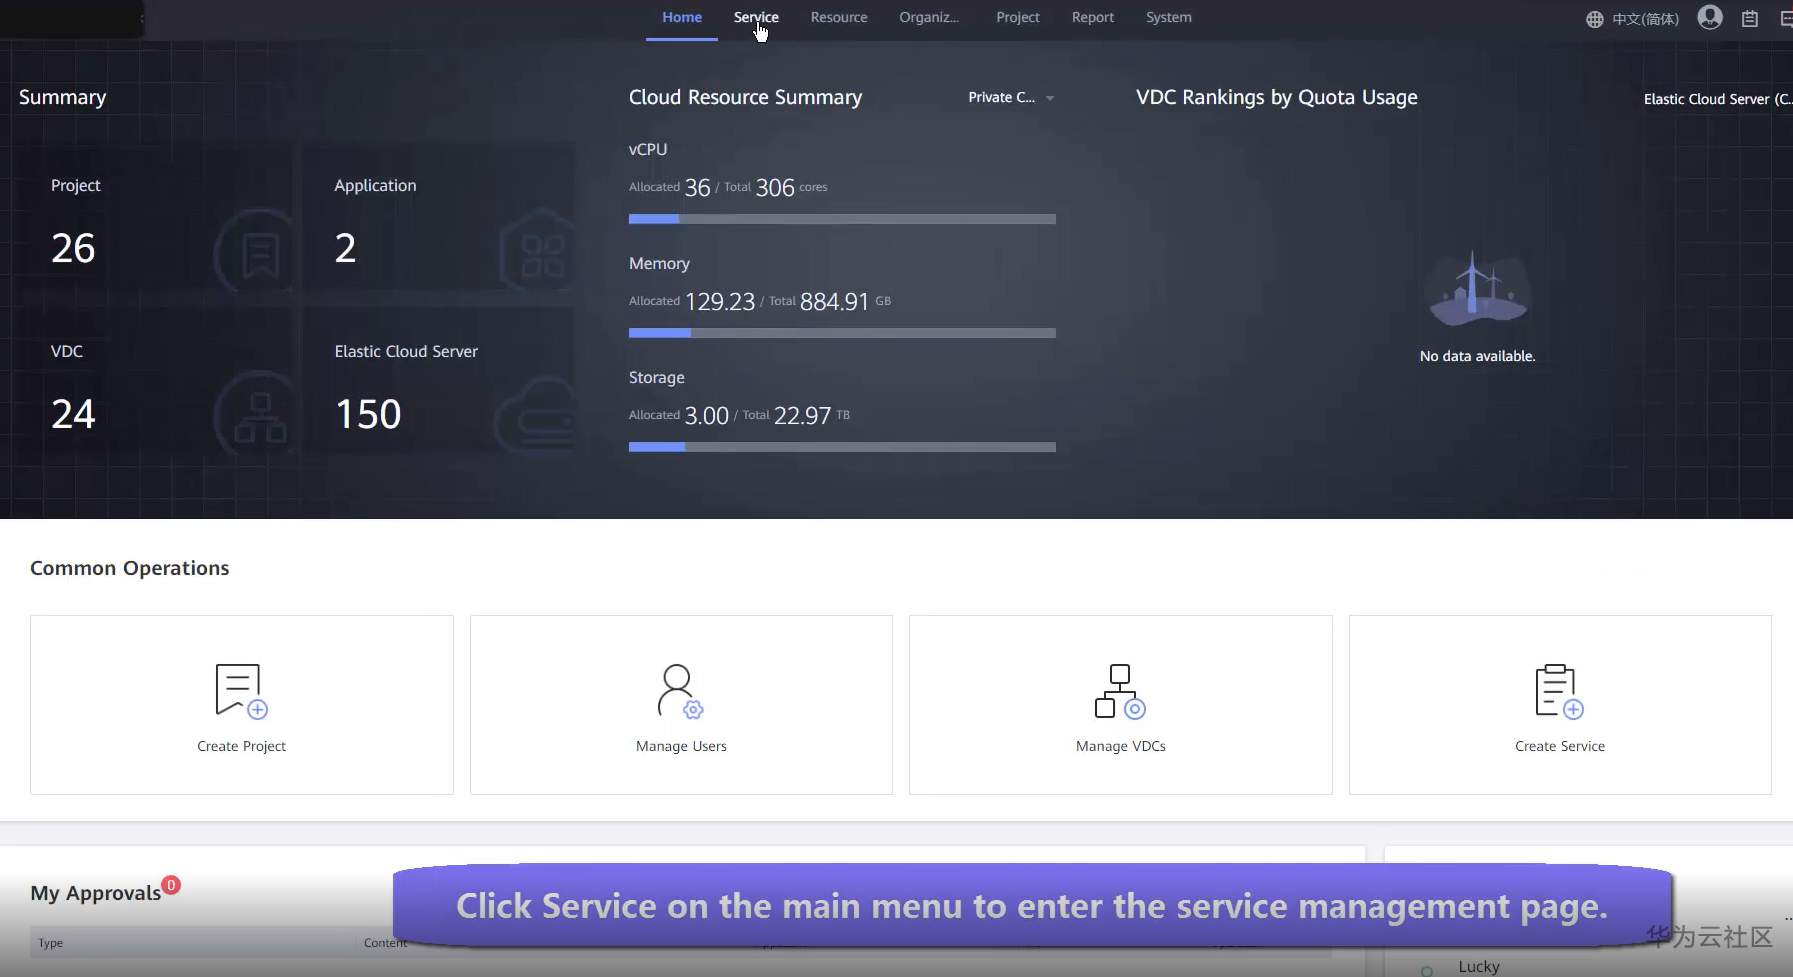Click the globe language icon
This screenshot has height=977, width=1793.
(x=1595, y=19)
